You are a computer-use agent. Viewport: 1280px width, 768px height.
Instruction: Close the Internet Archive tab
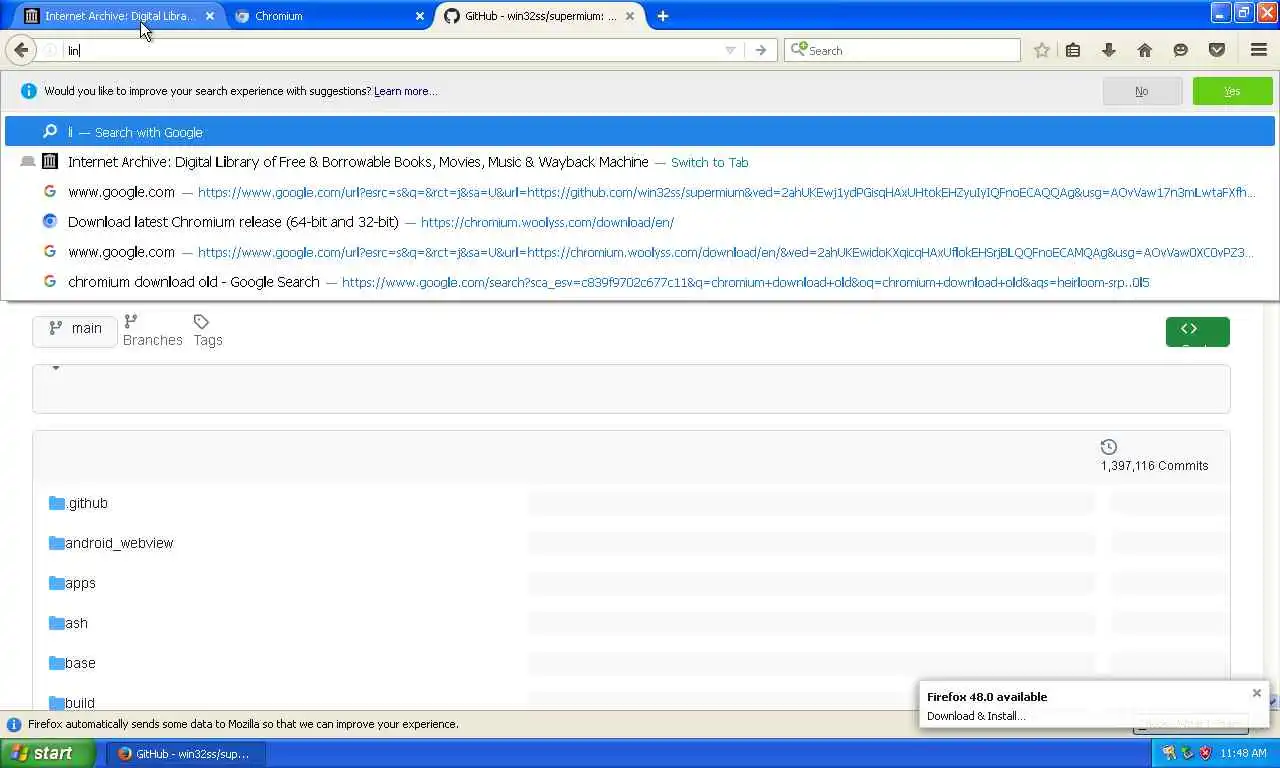209,16
